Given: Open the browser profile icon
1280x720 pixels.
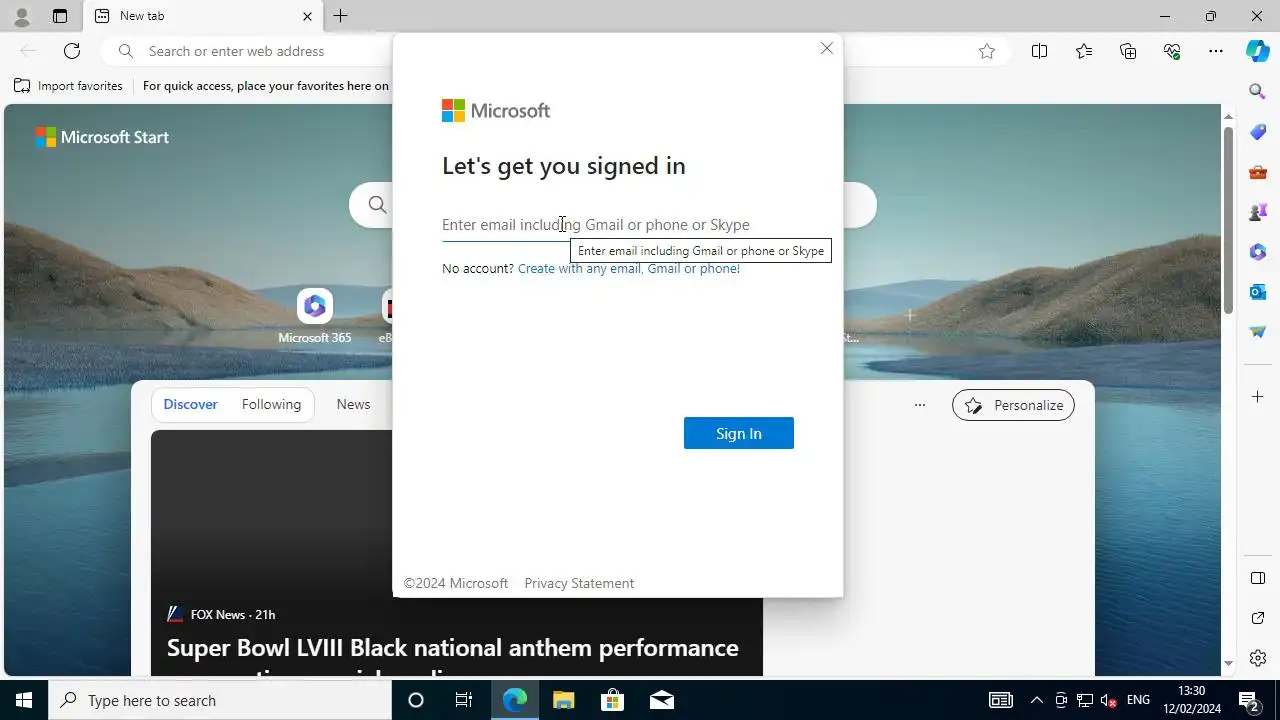Looking at the screenshot, I should [21, 16].
